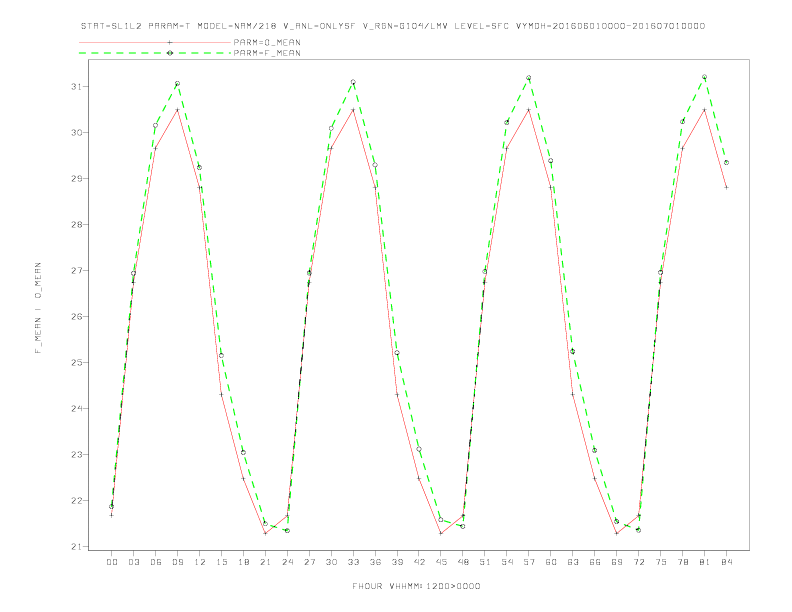Click y-axis tick label 26
The width and height of the screenshot is (792, 612).
77,317
